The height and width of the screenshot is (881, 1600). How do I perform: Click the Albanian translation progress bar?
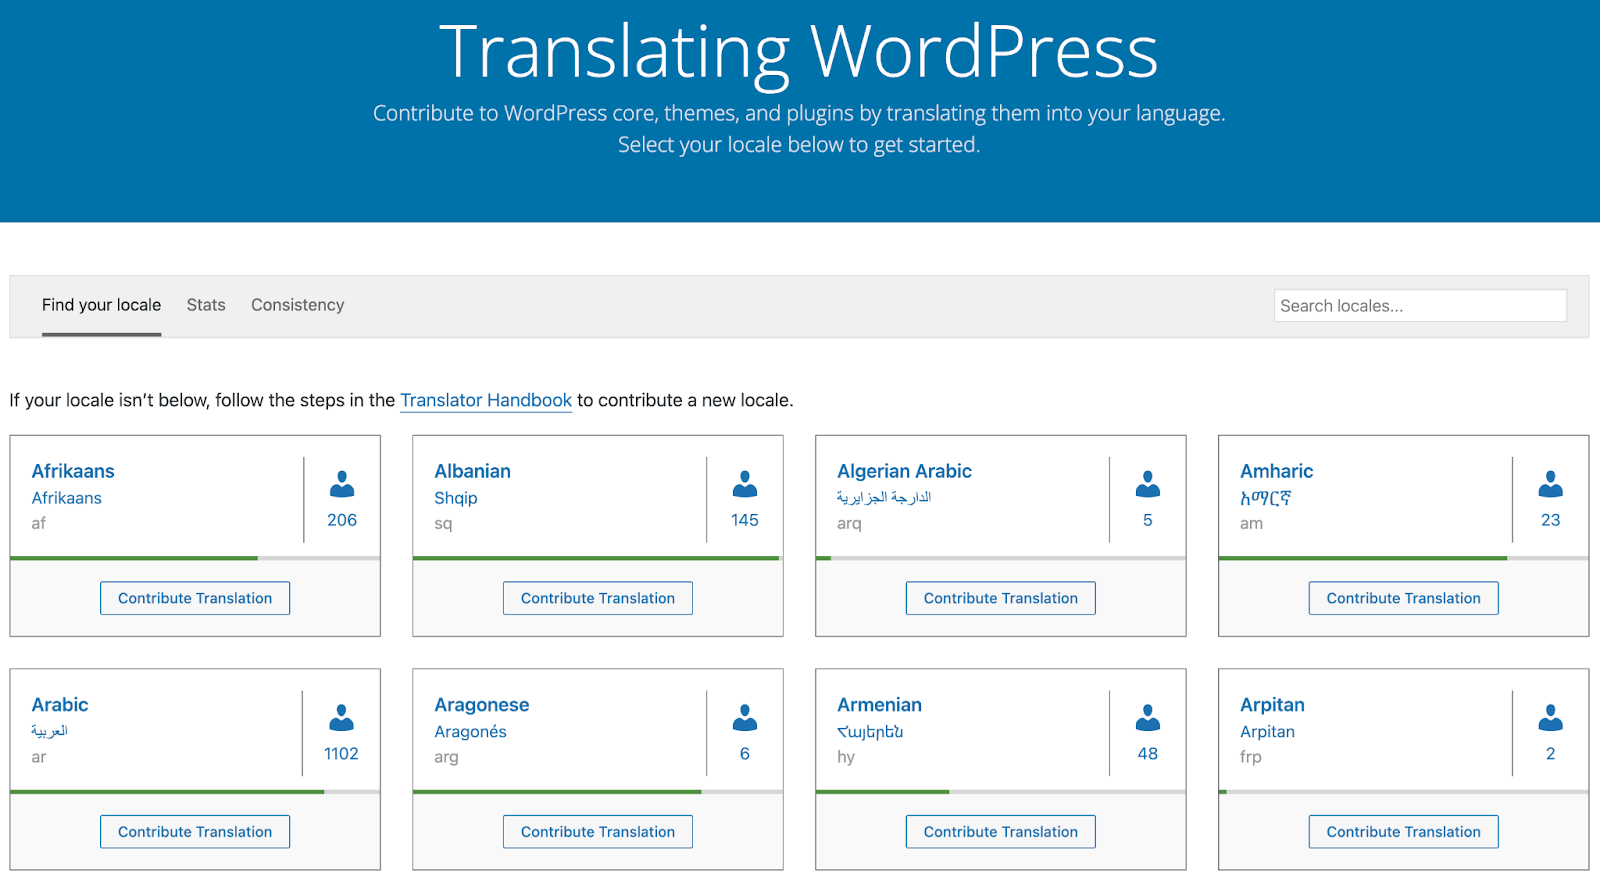(x=597, y=558)
